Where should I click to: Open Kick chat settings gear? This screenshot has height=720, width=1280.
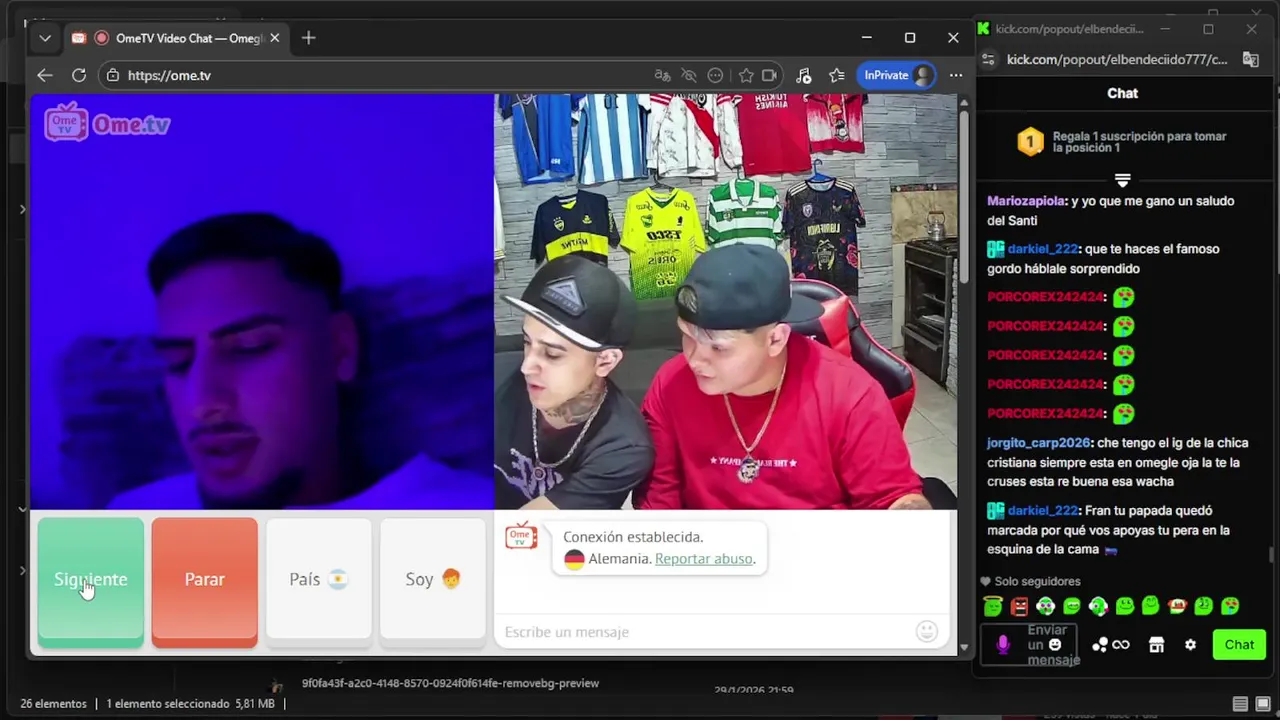1190,645
